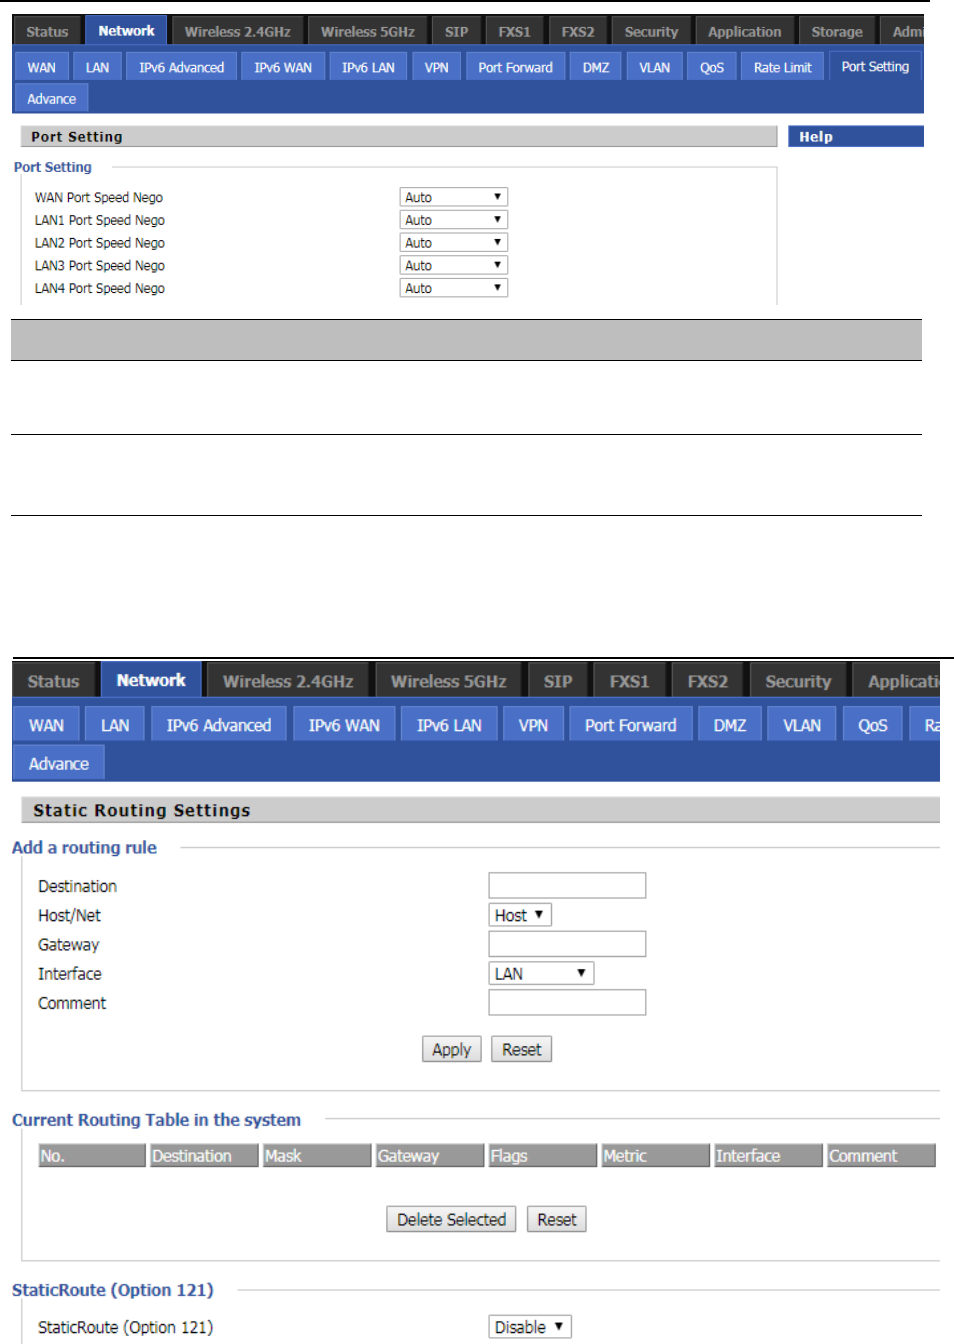Open FXS1 tab in Static Routing page
Image resolution: width=954 pixels, height=1344 pixels.
pyautogui.click(x=629, y=681)
